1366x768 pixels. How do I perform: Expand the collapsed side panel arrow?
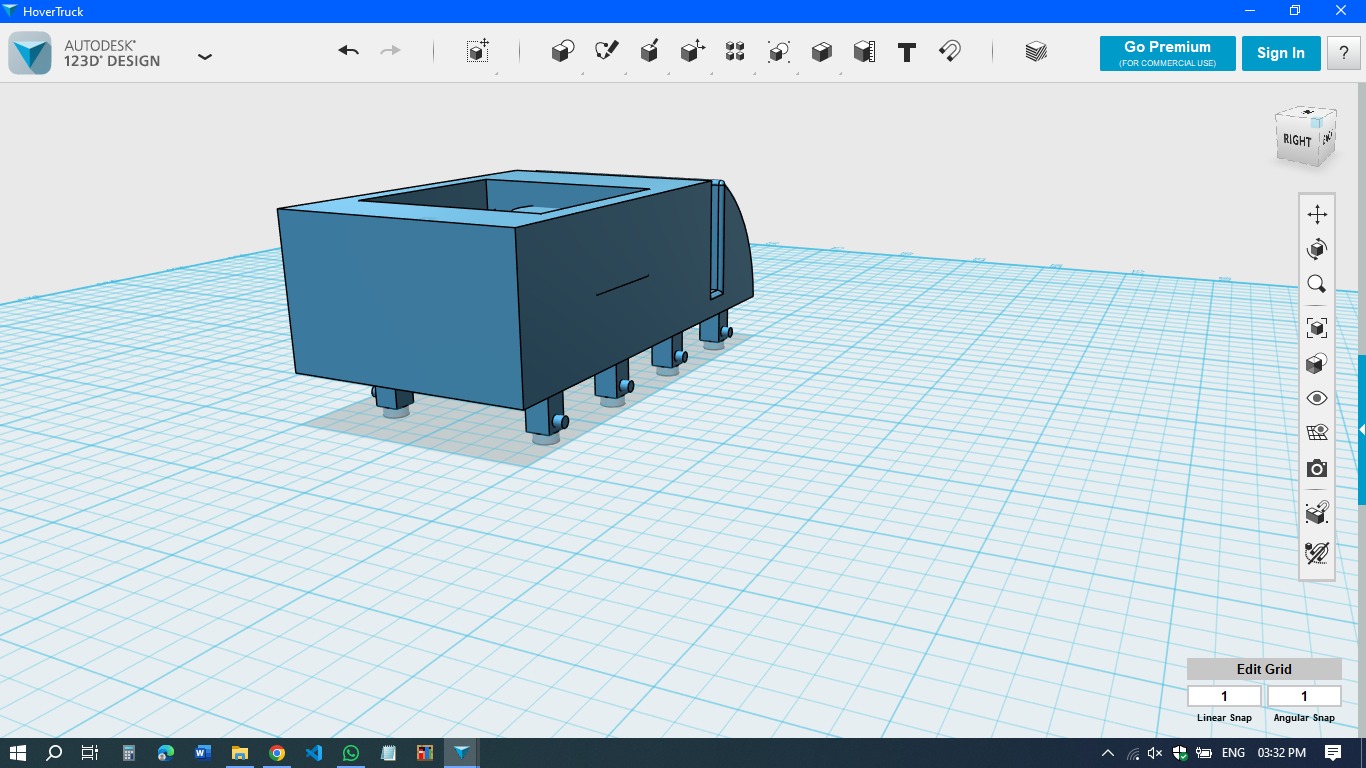point(1361,430)
